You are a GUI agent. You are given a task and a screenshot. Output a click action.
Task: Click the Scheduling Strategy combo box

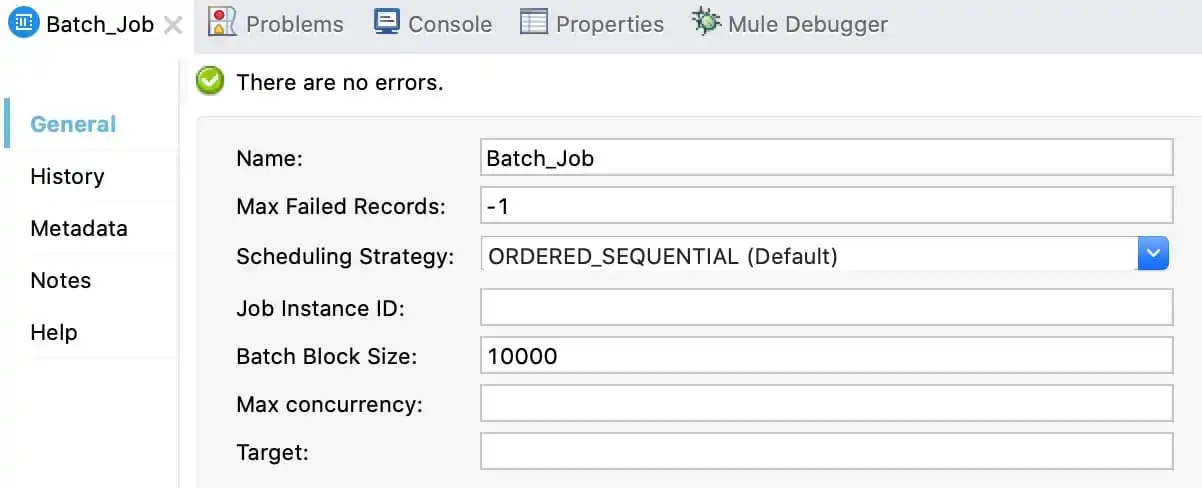coord(808,255)
